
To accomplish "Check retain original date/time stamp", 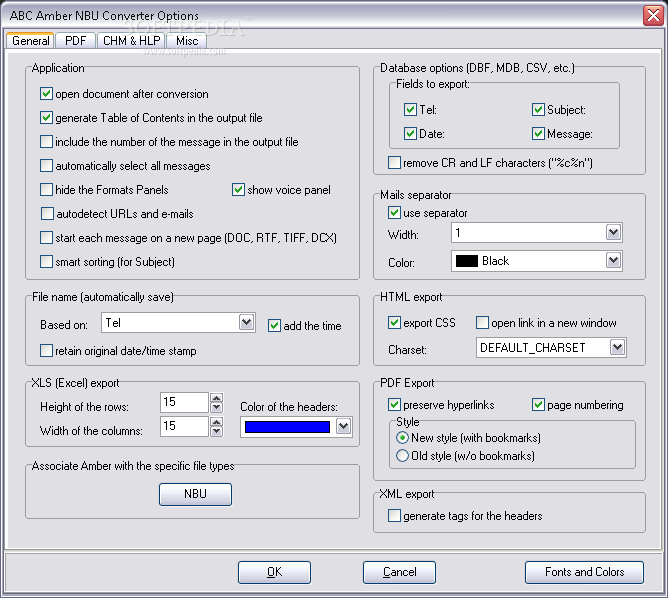I will pos(46,351).
